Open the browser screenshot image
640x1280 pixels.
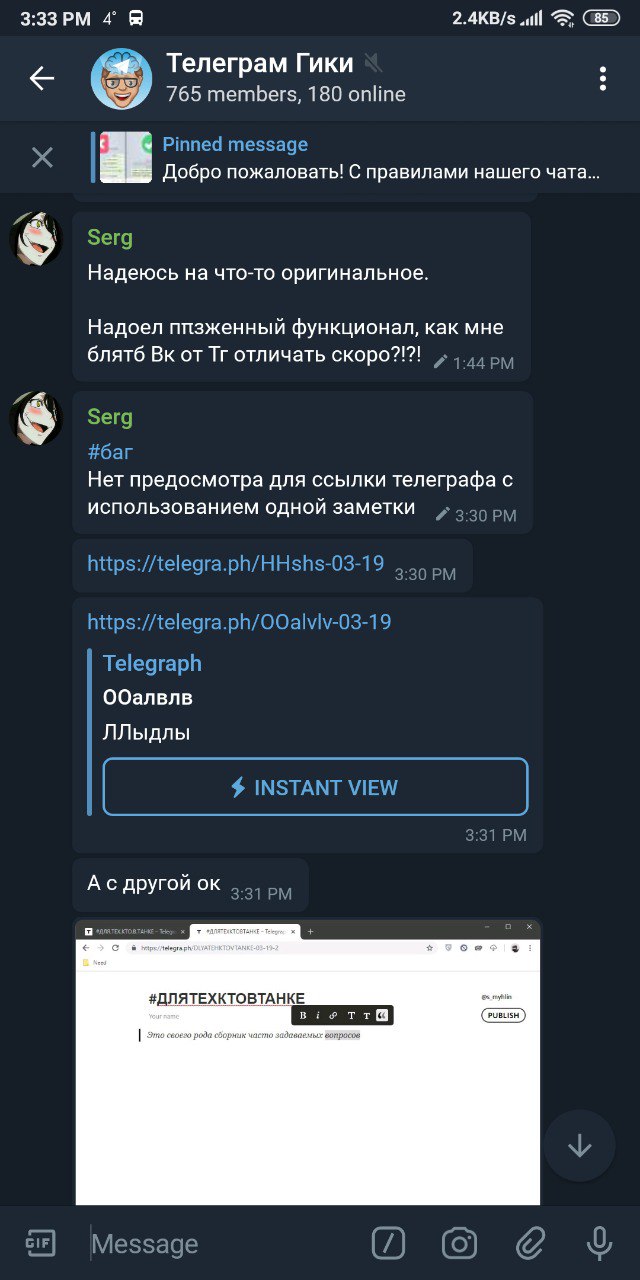(x=308, y=1062)
